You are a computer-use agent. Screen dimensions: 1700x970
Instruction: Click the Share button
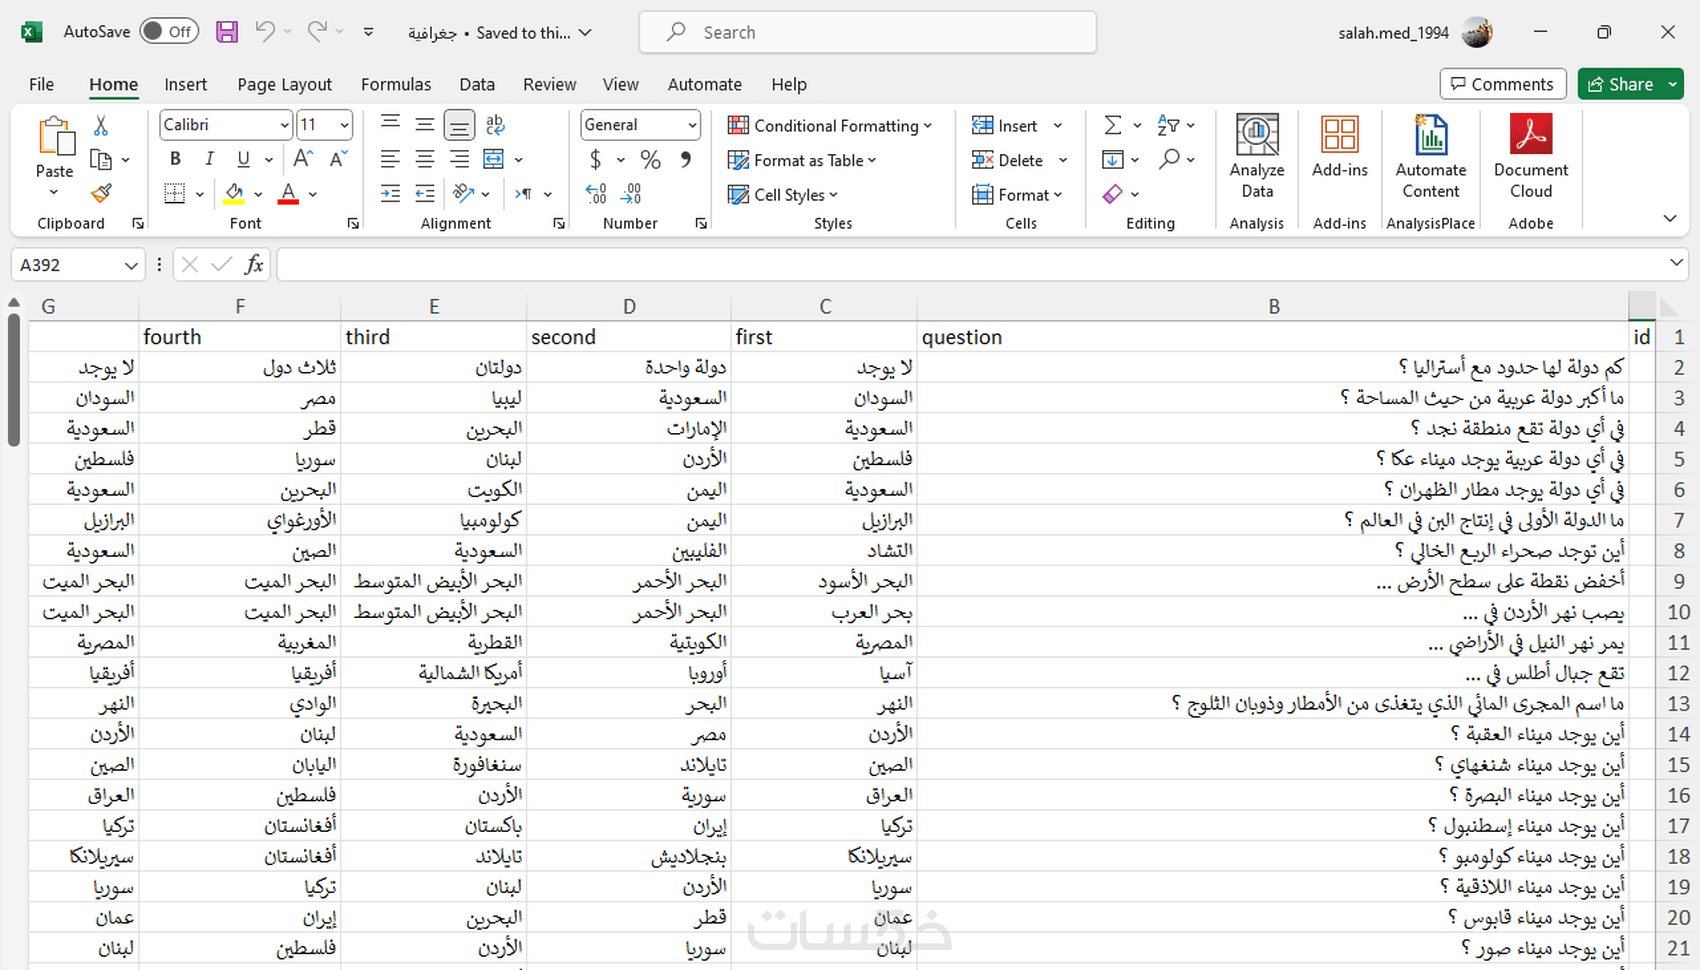[x=1620, y=84]
